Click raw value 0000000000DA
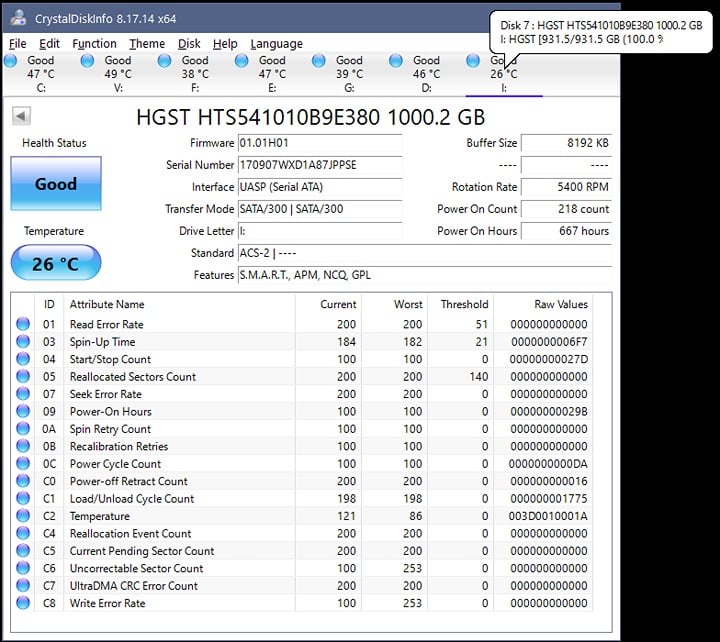 coord(548,464)
